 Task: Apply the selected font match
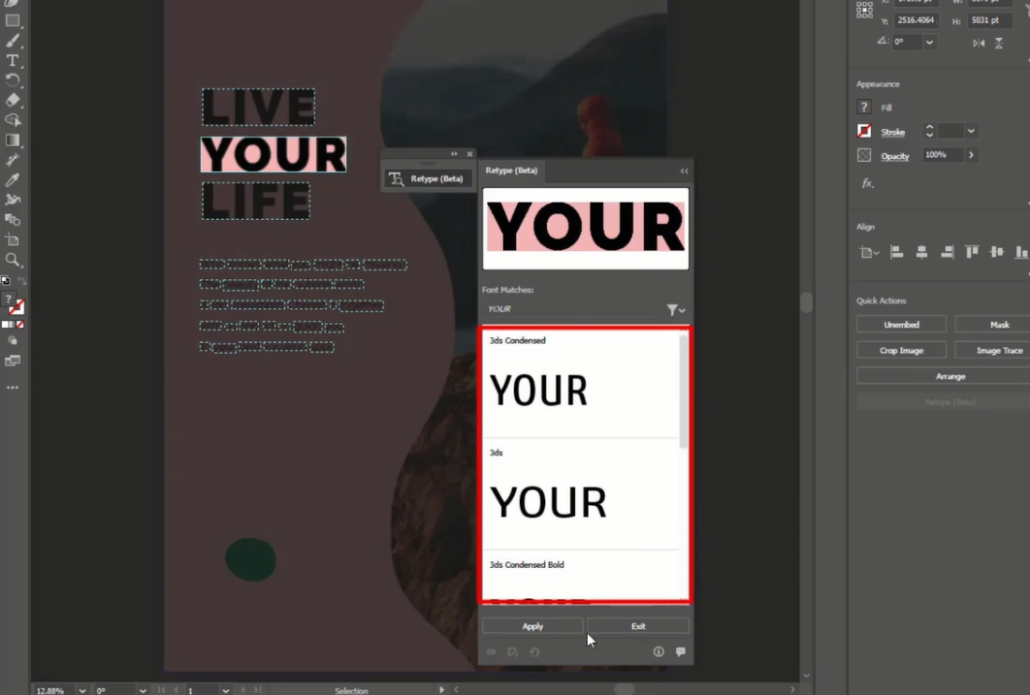tap(532, 626)
